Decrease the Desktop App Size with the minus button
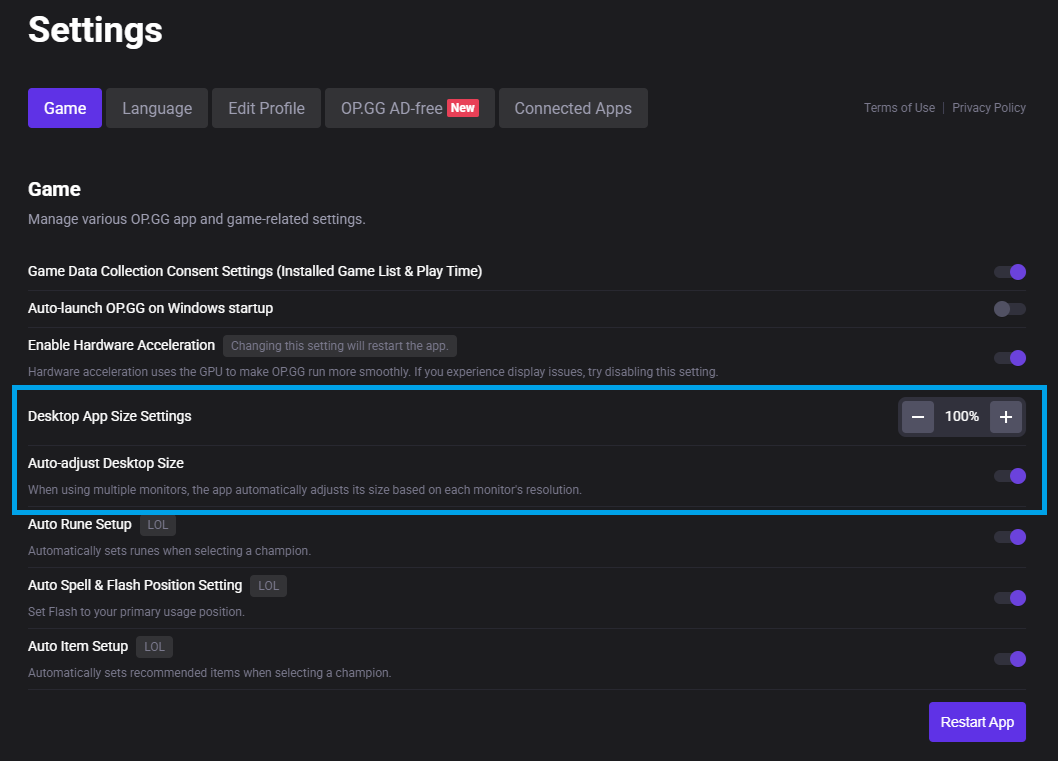This screenshot has height=761, width=1058. pos(918,417)
